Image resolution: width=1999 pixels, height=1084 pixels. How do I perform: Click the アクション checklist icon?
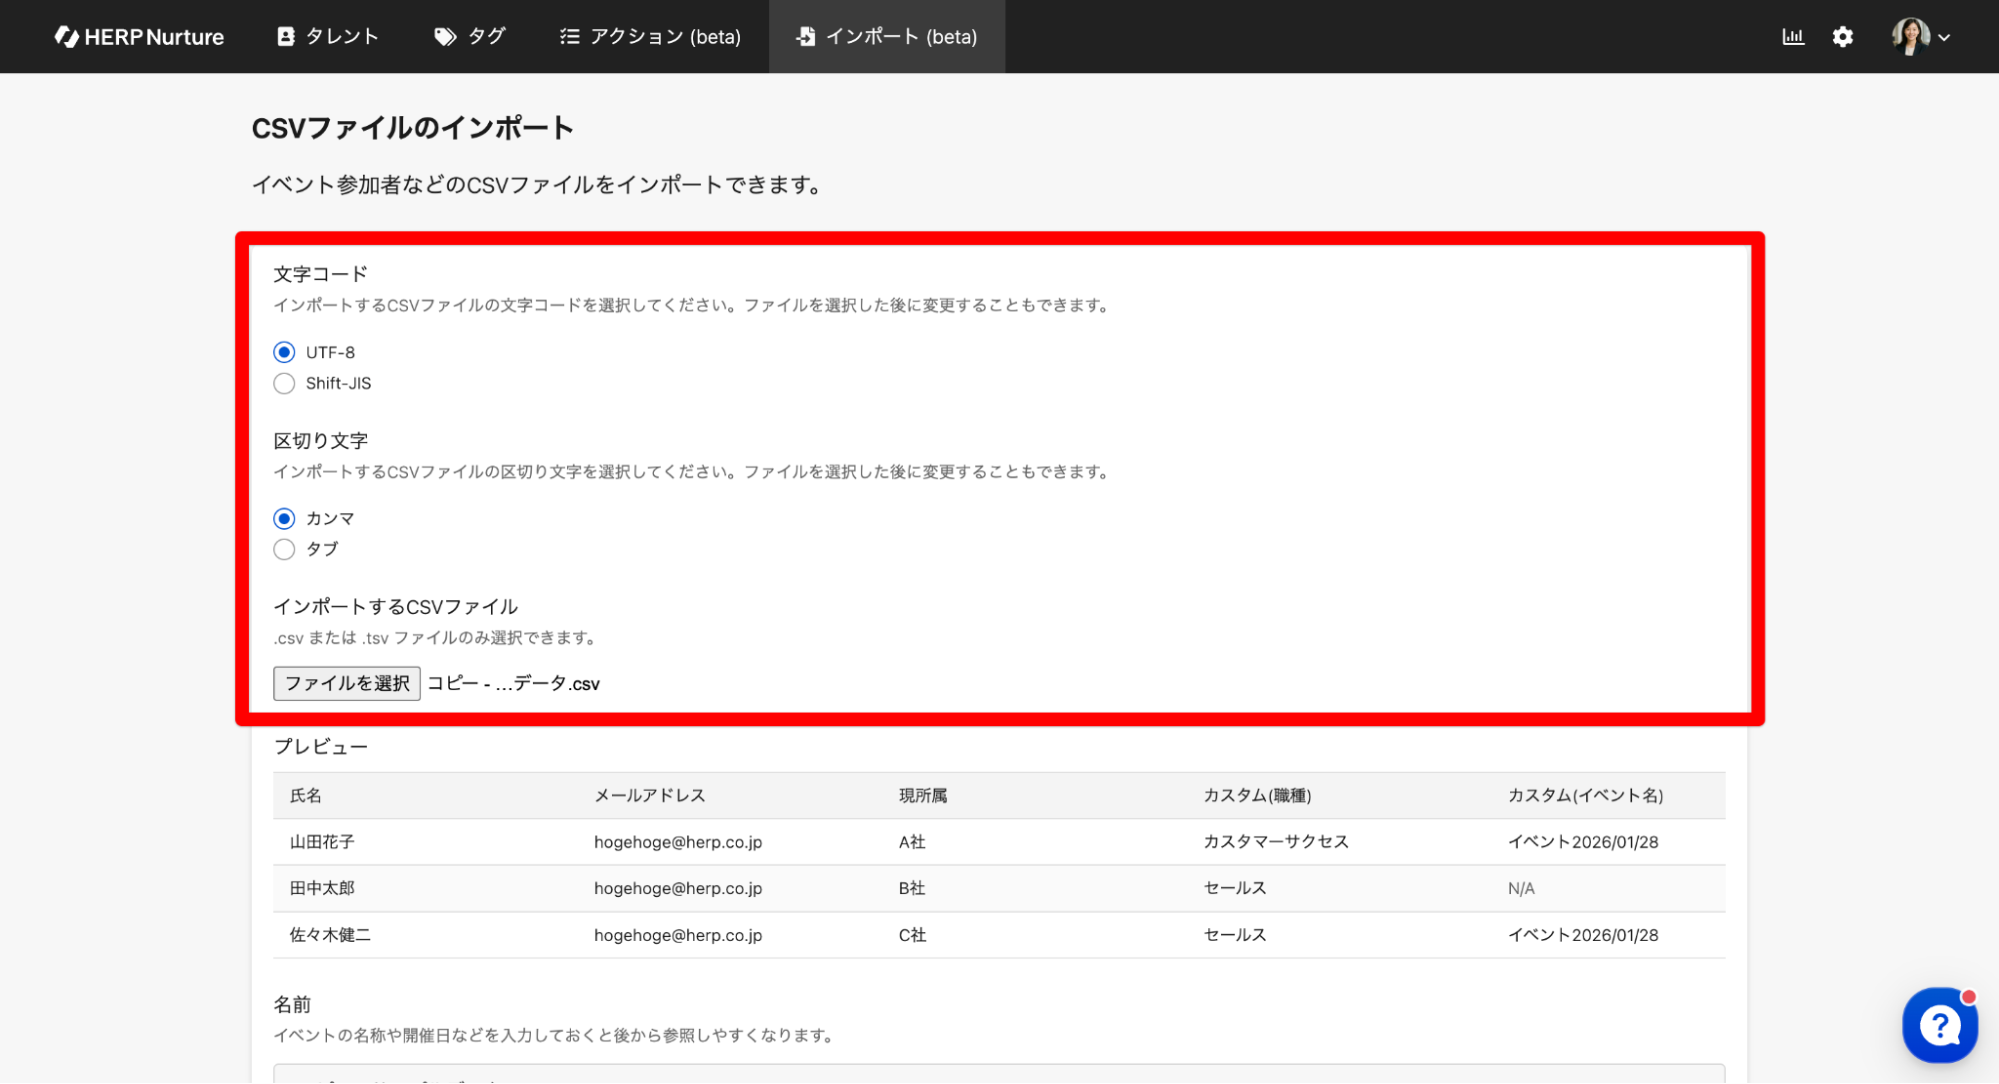(569, 37)
